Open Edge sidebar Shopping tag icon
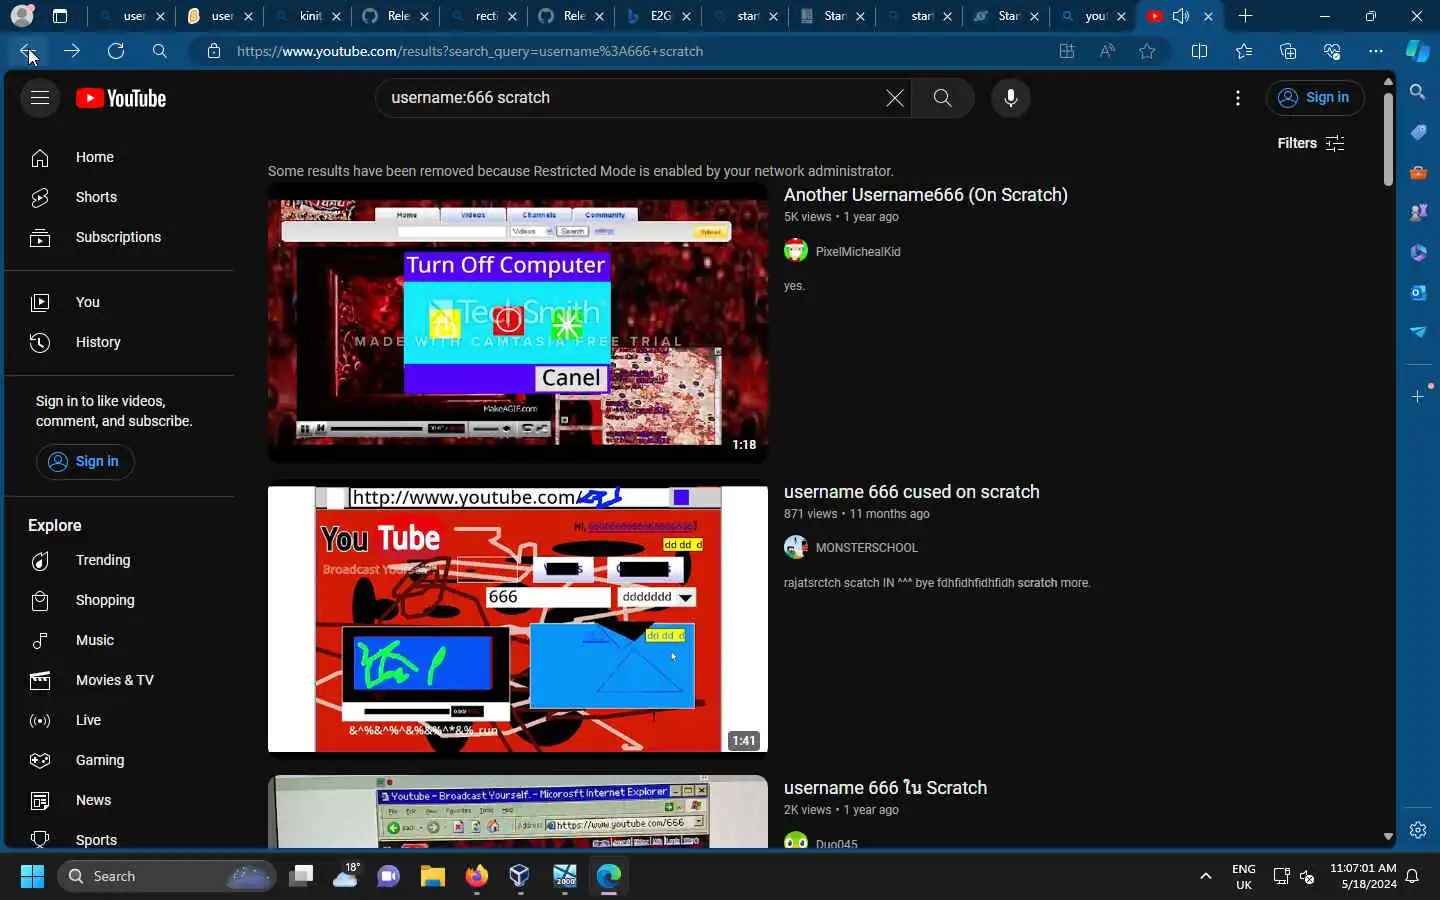The width and height of the screenshot is (1440, 900). tap(1418, 132)
